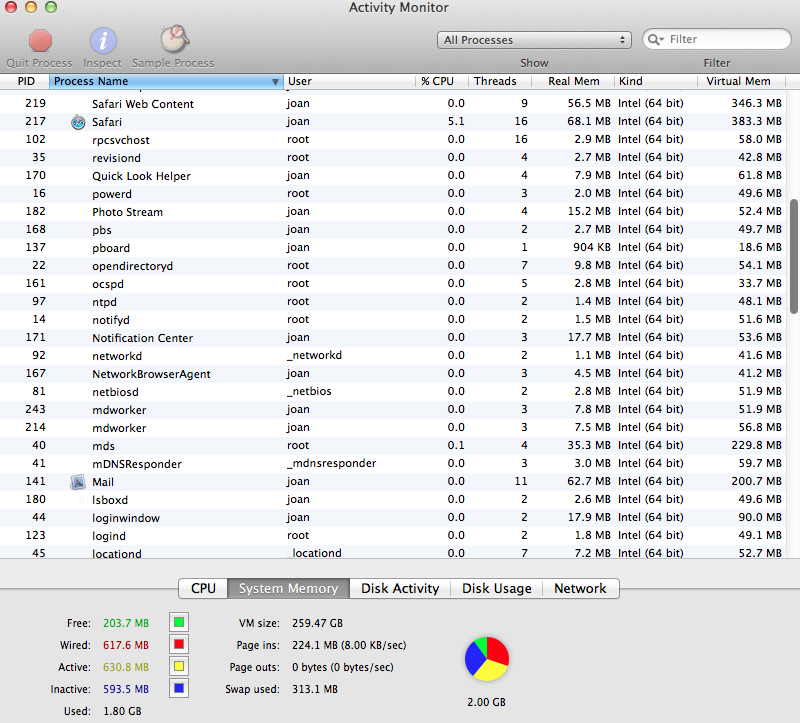
Task: Click the memory usage pie chart
Action: (x=487, y=659)
